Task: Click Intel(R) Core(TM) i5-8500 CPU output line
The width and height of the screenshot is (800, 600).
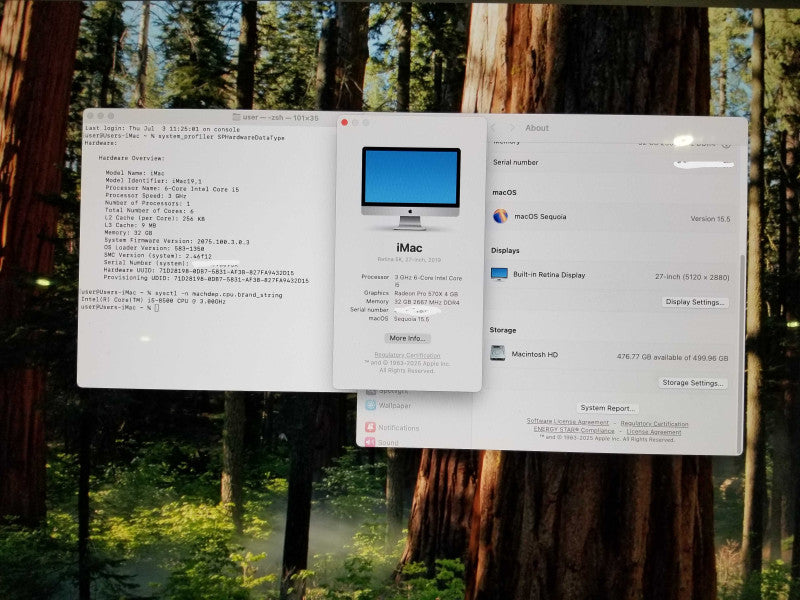Action: pos(153,301)
